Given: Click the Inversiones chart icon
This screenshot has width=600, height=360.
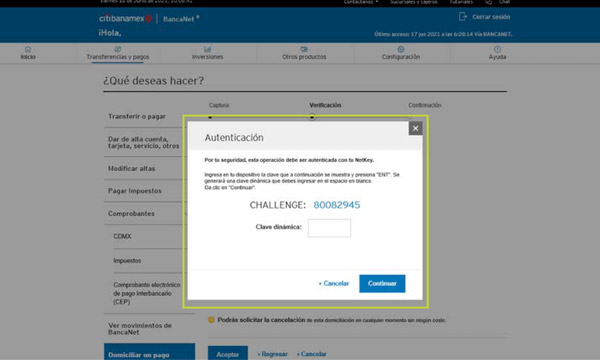Looking at the screenshot, I should [x=207, y=49].
